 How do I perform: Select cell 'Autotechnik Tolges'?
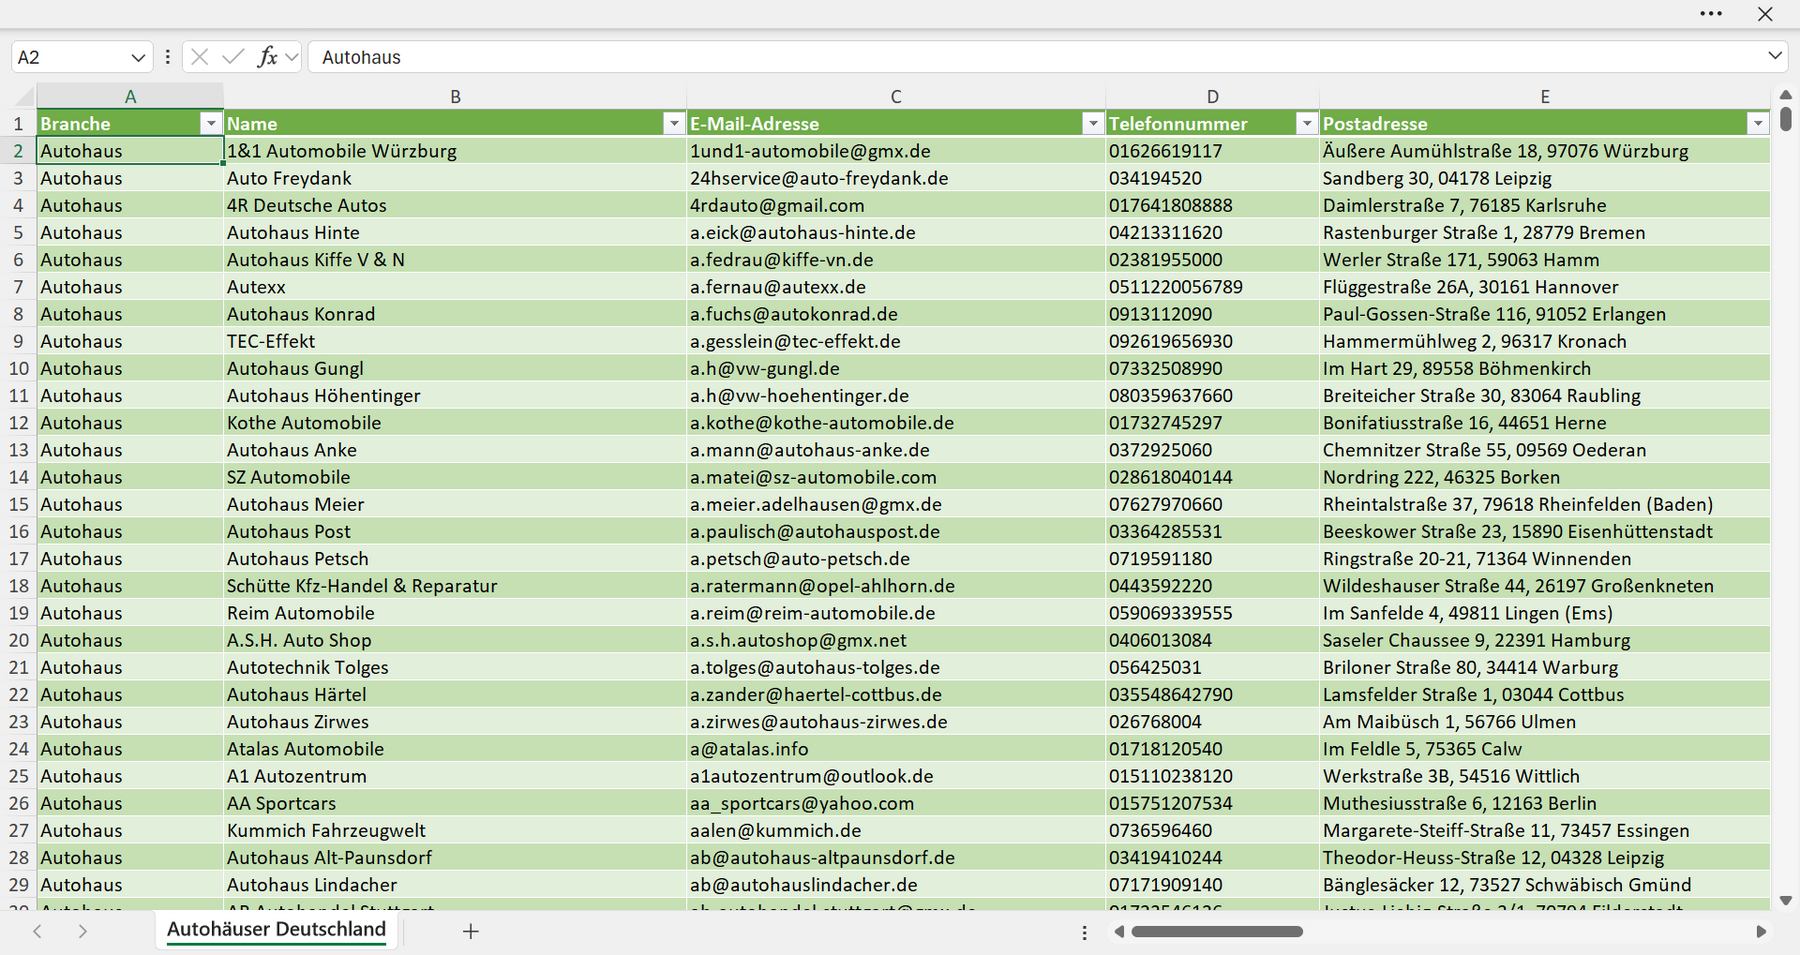point(455,667)
